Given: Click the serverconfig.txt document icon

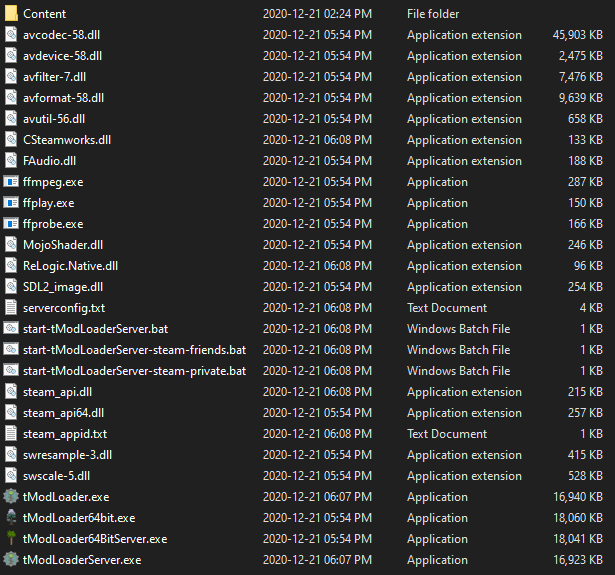Looking at the screenshot, I should click(x=11, y=308).
